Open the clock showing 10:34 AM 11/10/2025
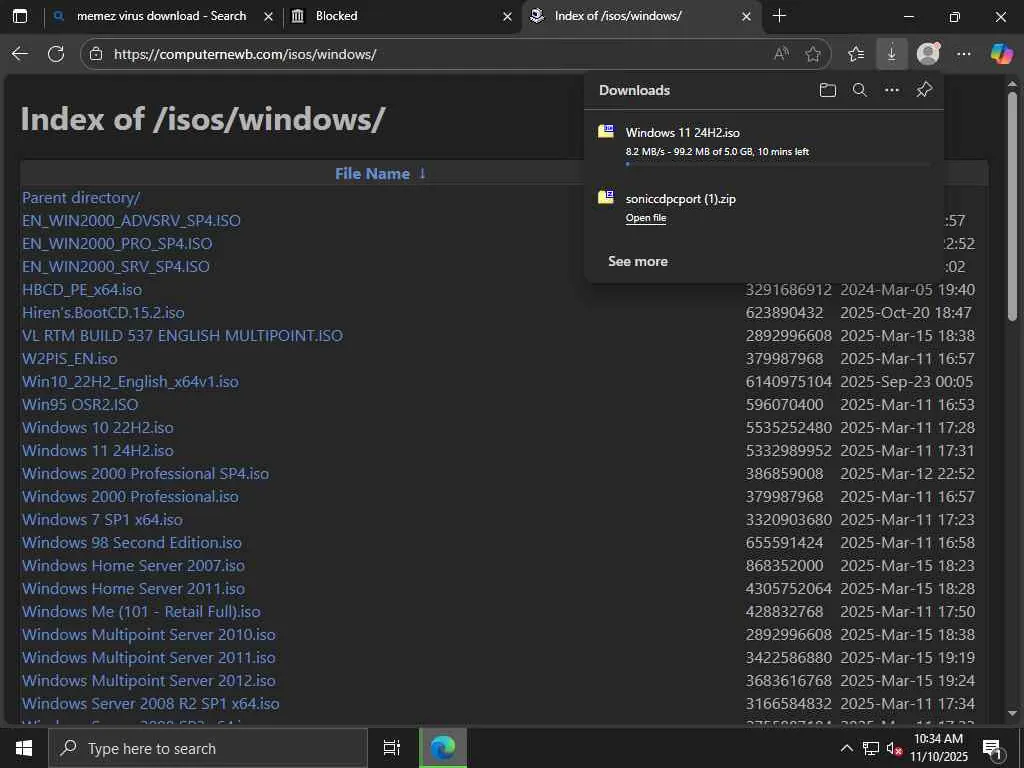Viewport: 1024px width, 768px height. (x=938, y=748)
